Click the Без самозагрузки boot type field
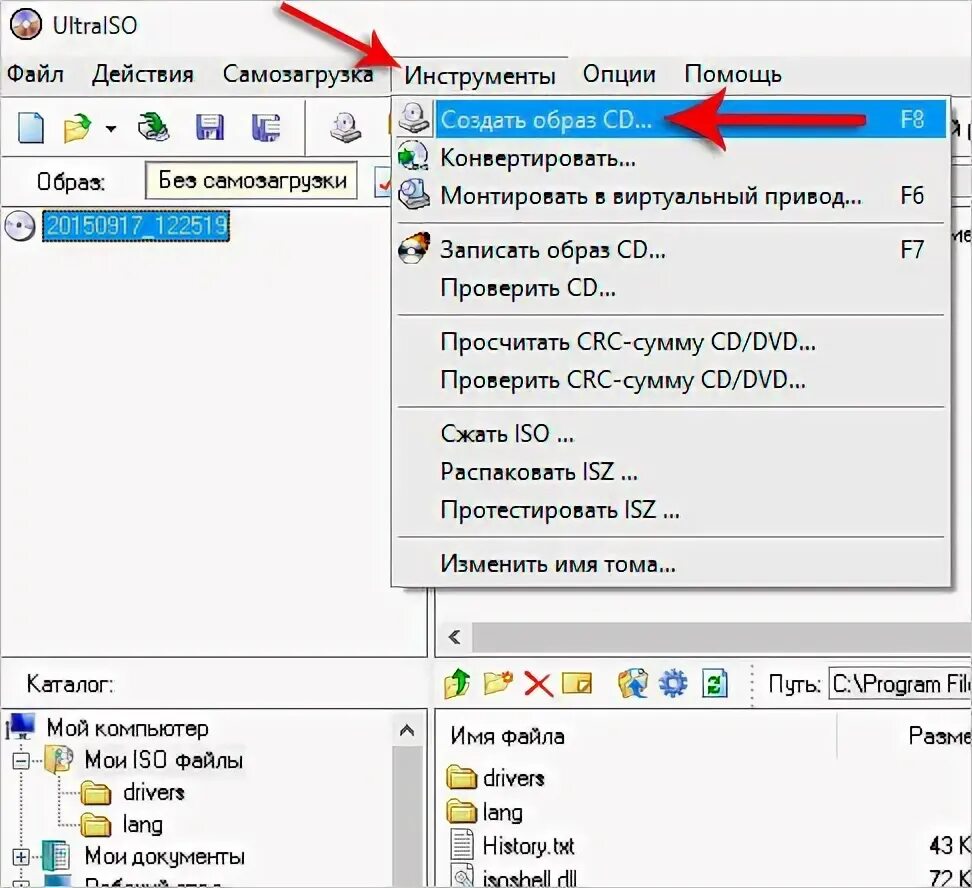The height and width of the screenshot is (888, 972). coord(251,180)
